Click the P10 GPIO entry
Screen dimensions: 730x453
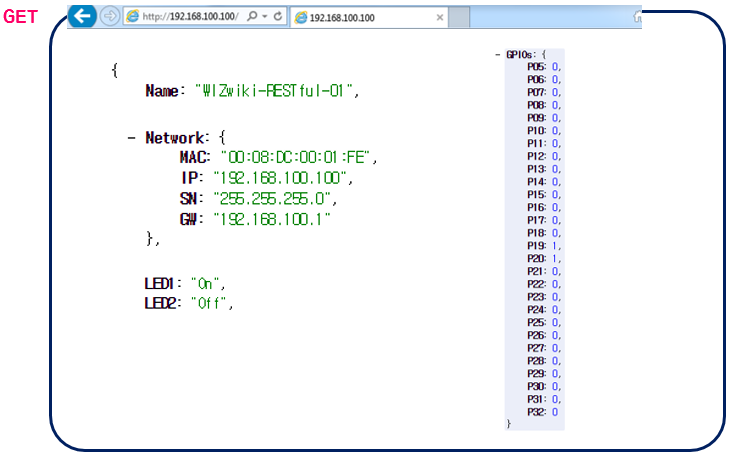[x=544, y=131]
